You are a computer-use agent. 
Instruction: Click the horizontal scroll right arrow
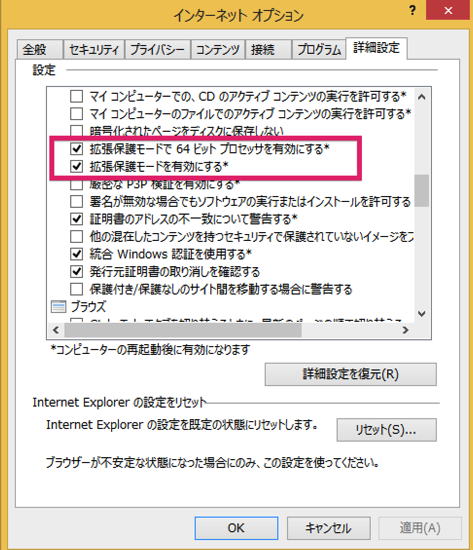(405, 330)
